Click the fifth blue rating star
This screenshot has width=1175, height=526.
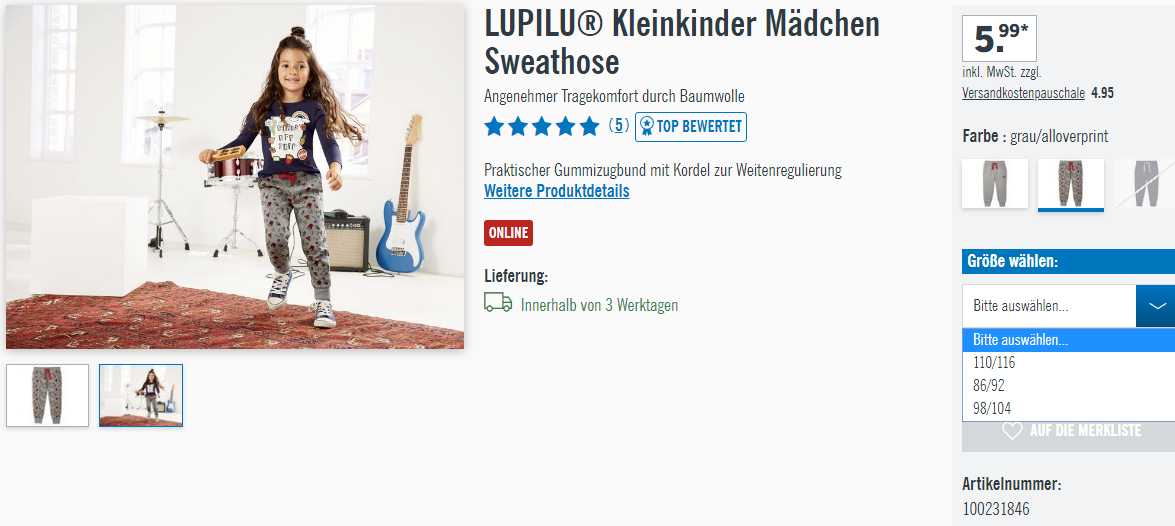(x=590, y=126)
